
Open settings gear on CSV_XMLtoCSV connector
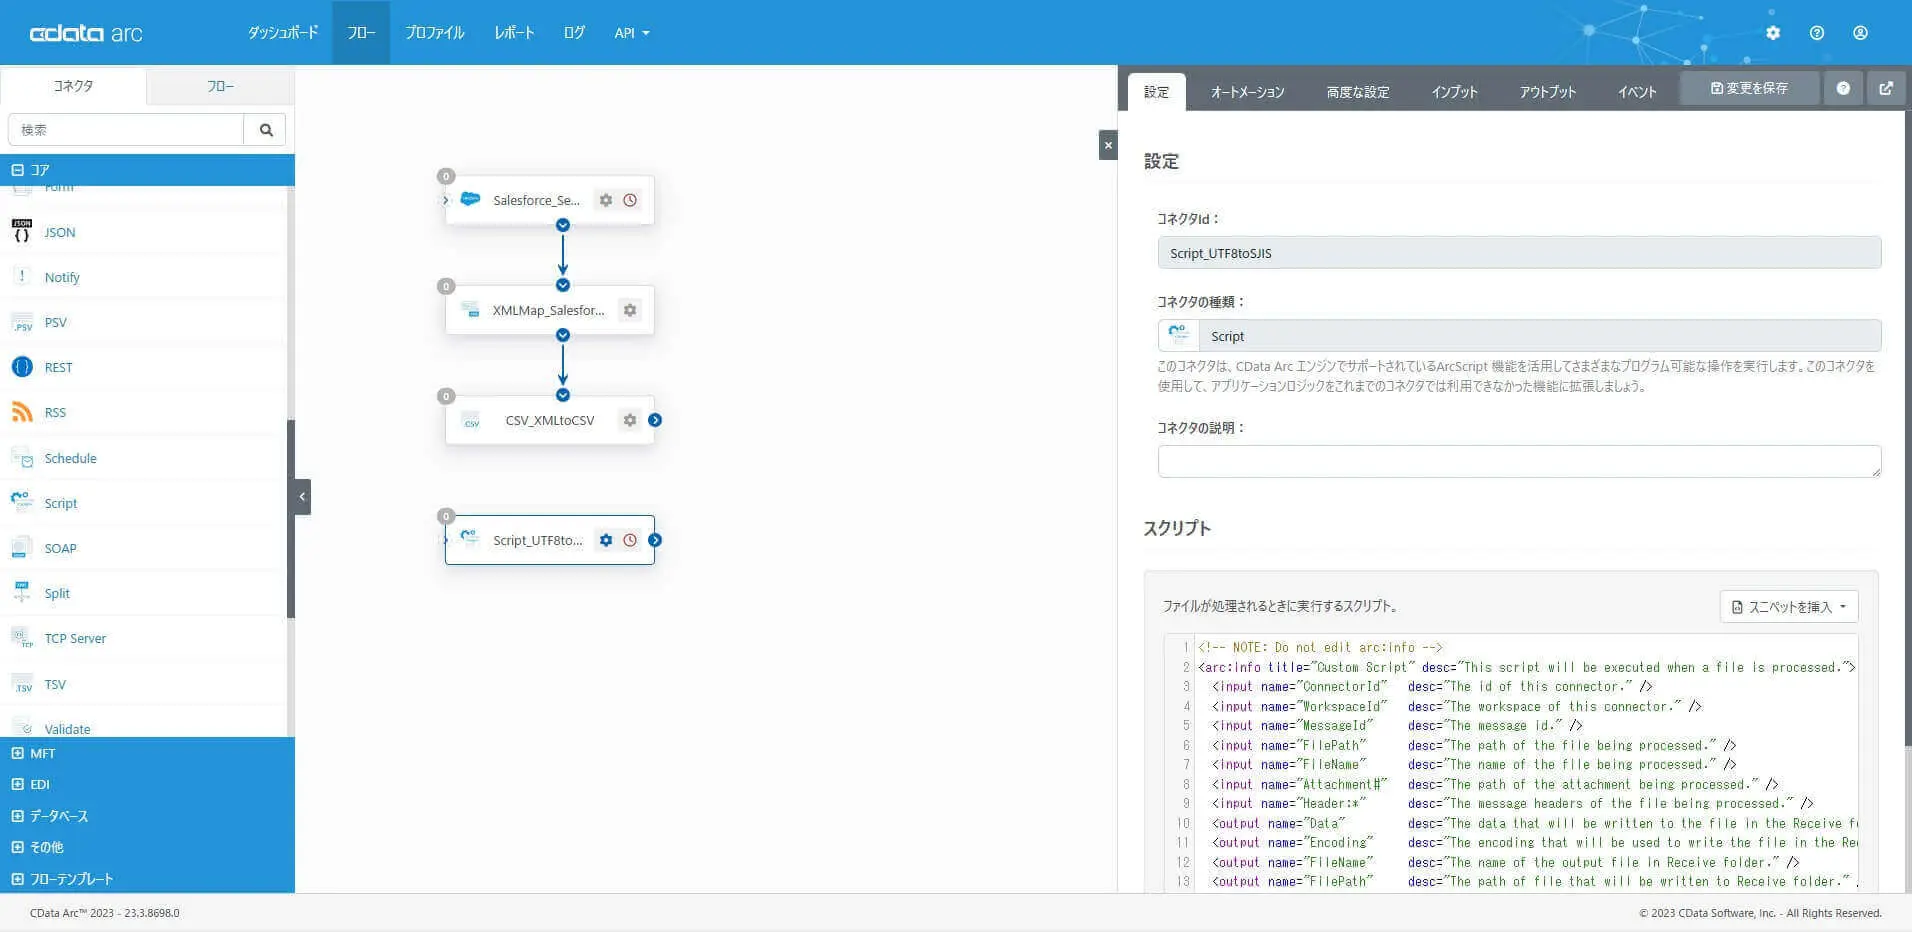tap(630, 420)
